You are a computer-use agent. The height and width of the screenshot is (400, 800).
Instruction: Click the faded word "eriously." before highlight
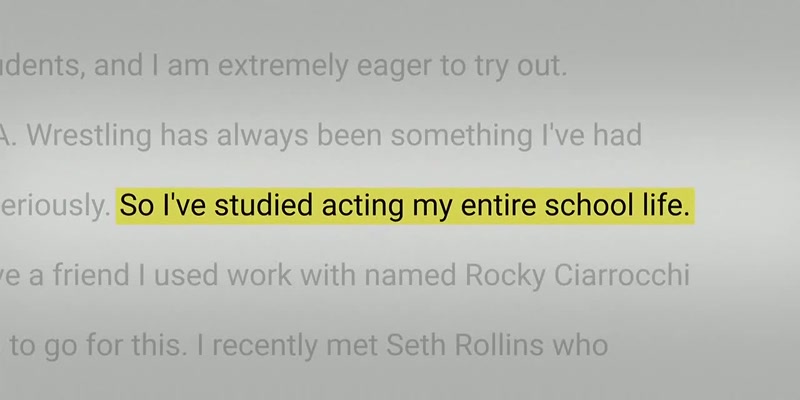tap(55, 207)
